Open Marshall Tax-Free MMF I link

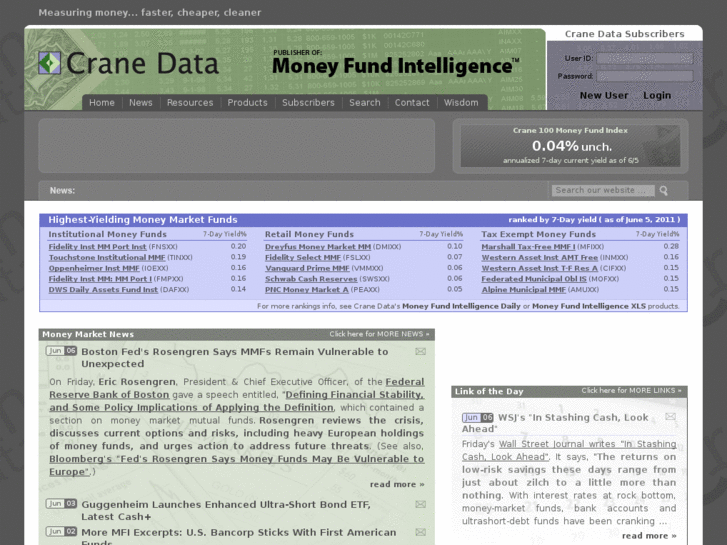(528, 247)
